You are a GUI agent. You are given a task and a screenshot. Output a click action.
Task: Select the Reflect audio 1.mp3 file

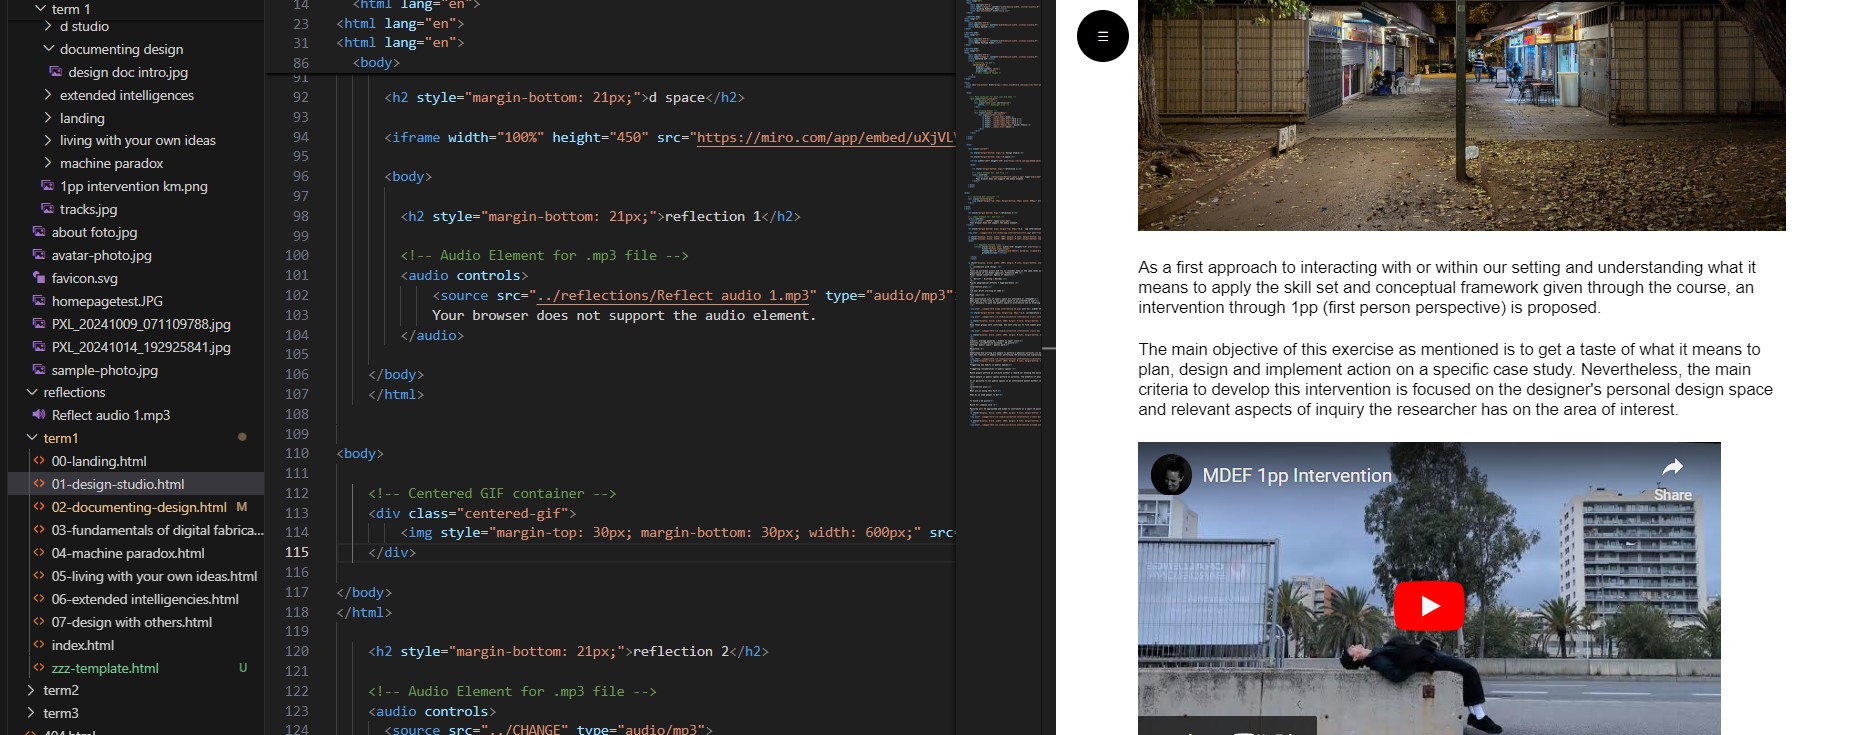(x=110, y=415)
